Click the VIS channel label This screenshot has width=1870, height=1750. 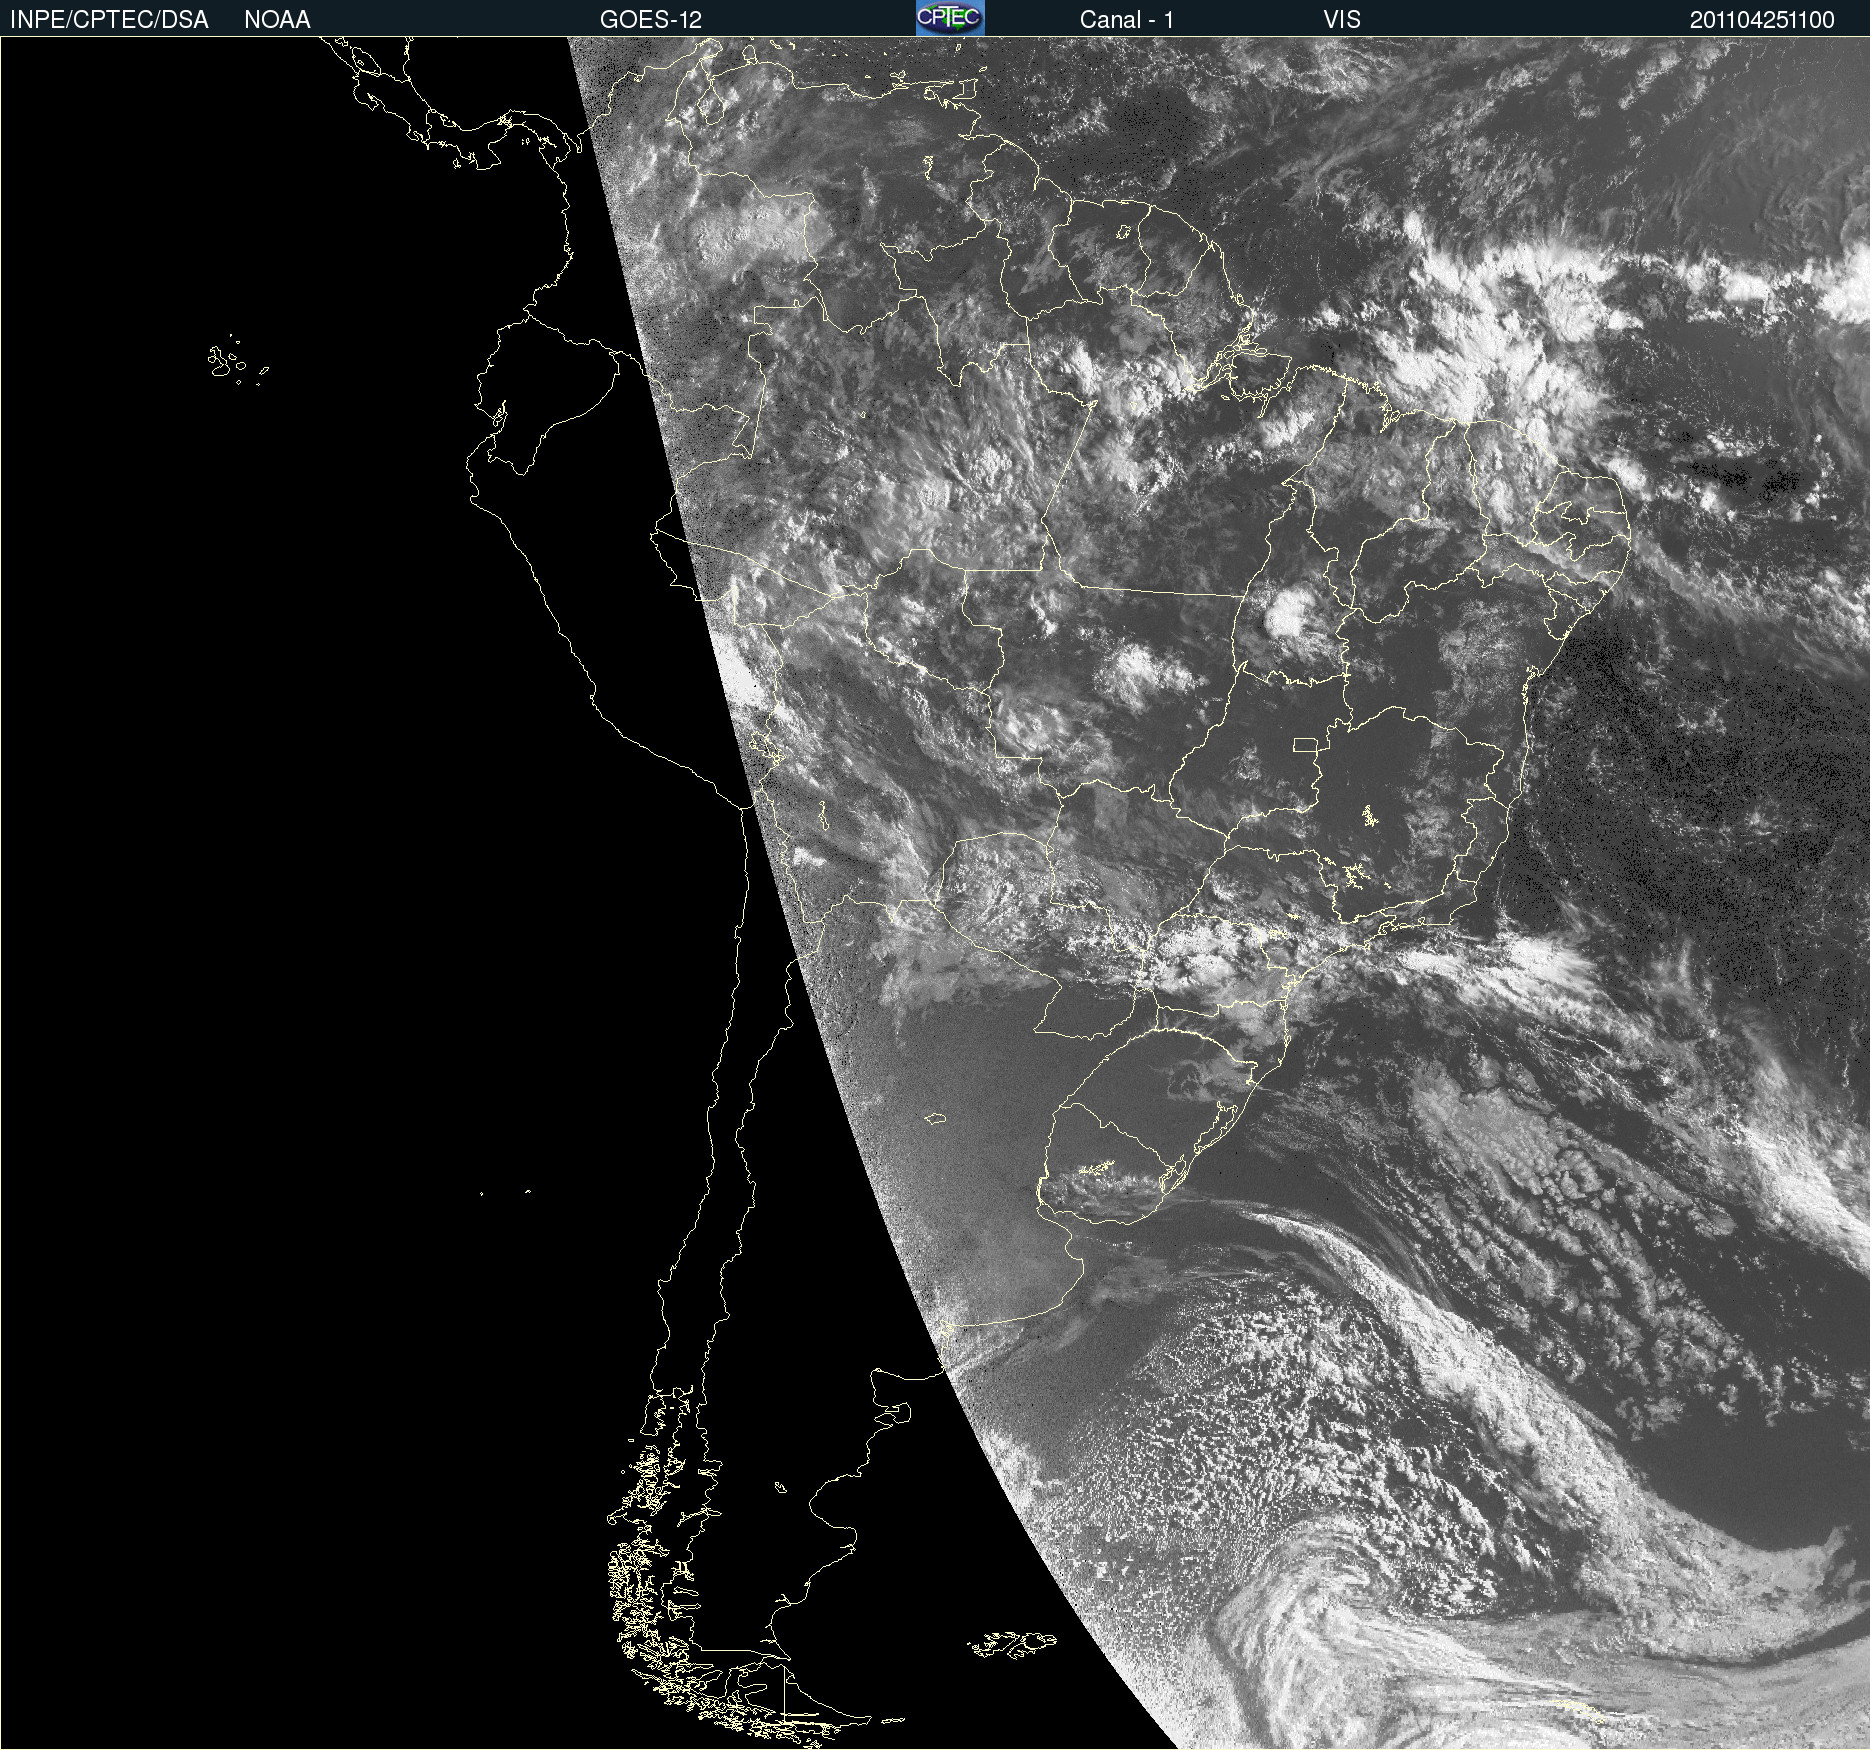tap(1342, 20)
